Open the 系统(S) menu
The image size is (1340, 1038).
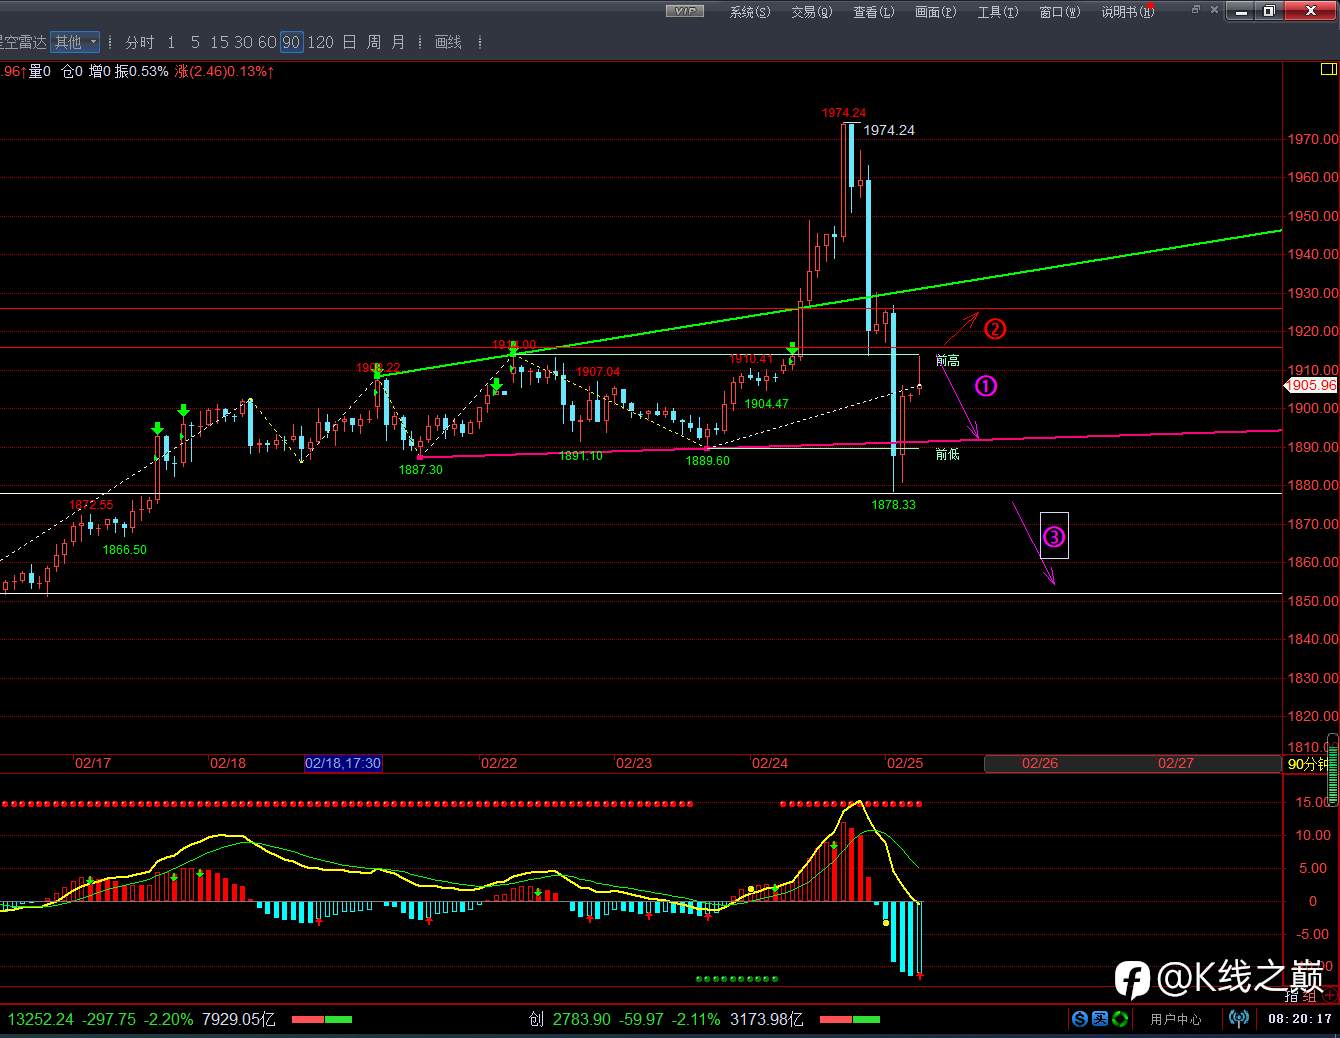point(750,12)
